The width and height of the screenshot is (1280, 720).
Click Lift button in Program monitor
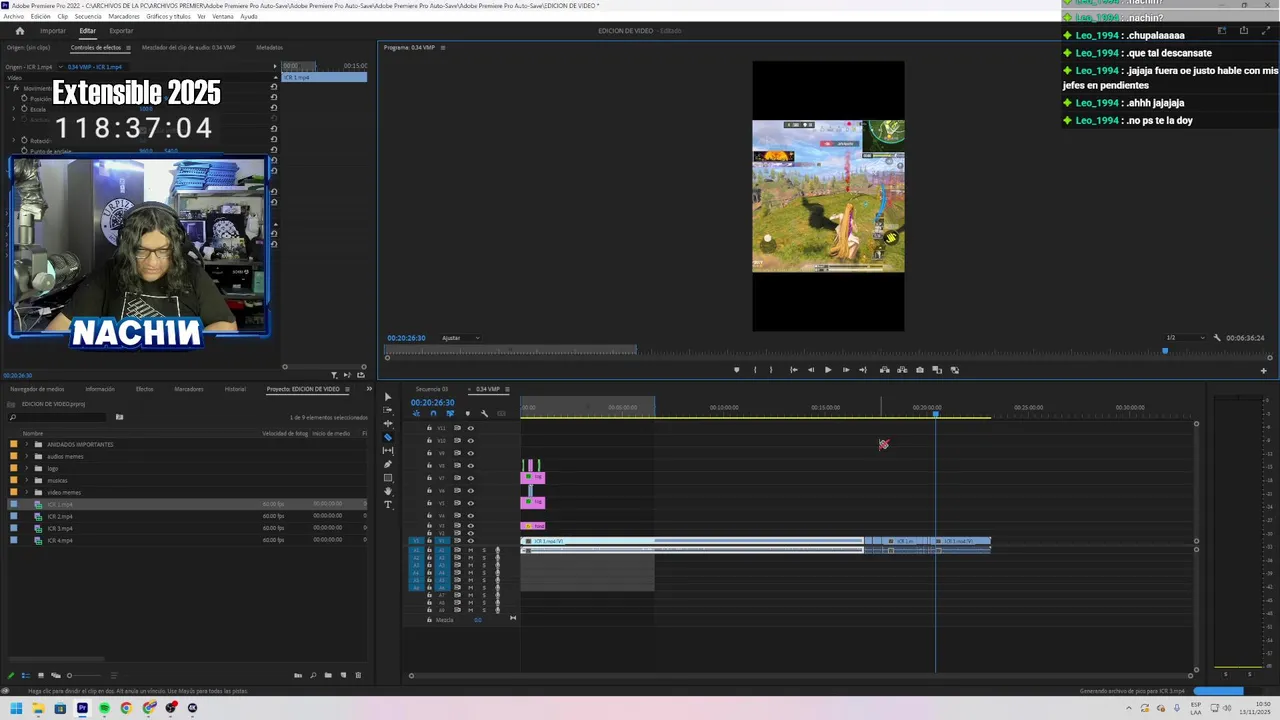coord(884,370)
